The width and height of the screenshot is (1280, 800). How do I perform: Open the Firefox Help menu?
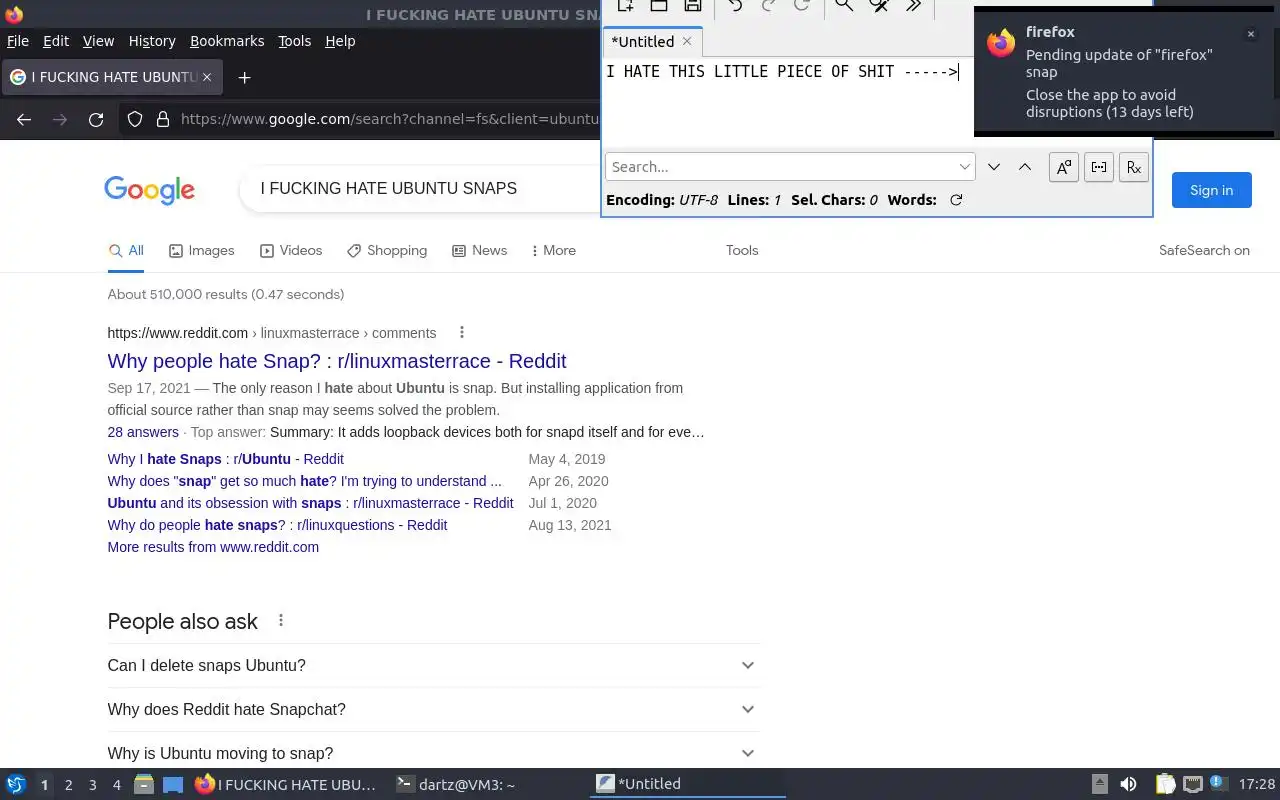[x=340, y=41]
